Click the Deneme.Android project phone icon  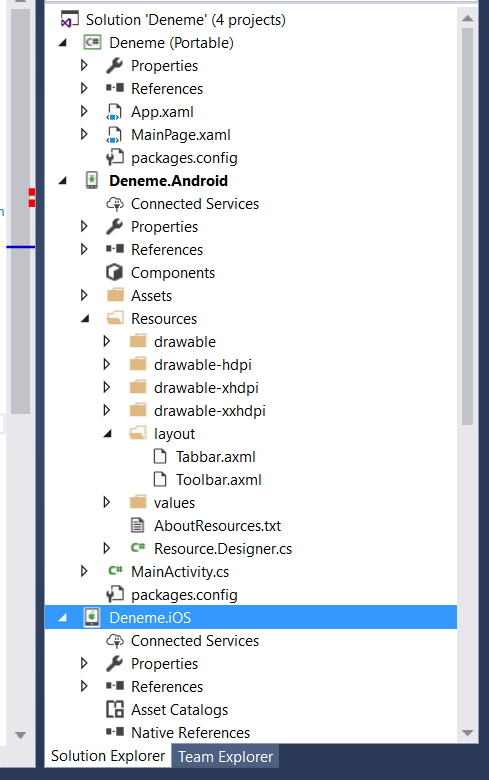click(x=92, y=180)
